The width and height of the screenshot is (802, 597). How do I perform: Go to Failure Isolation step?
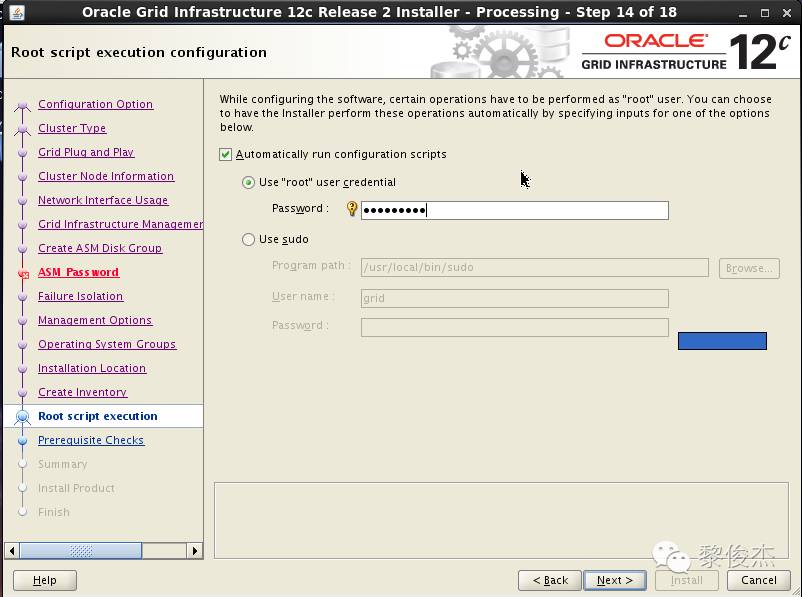point(80,296)
